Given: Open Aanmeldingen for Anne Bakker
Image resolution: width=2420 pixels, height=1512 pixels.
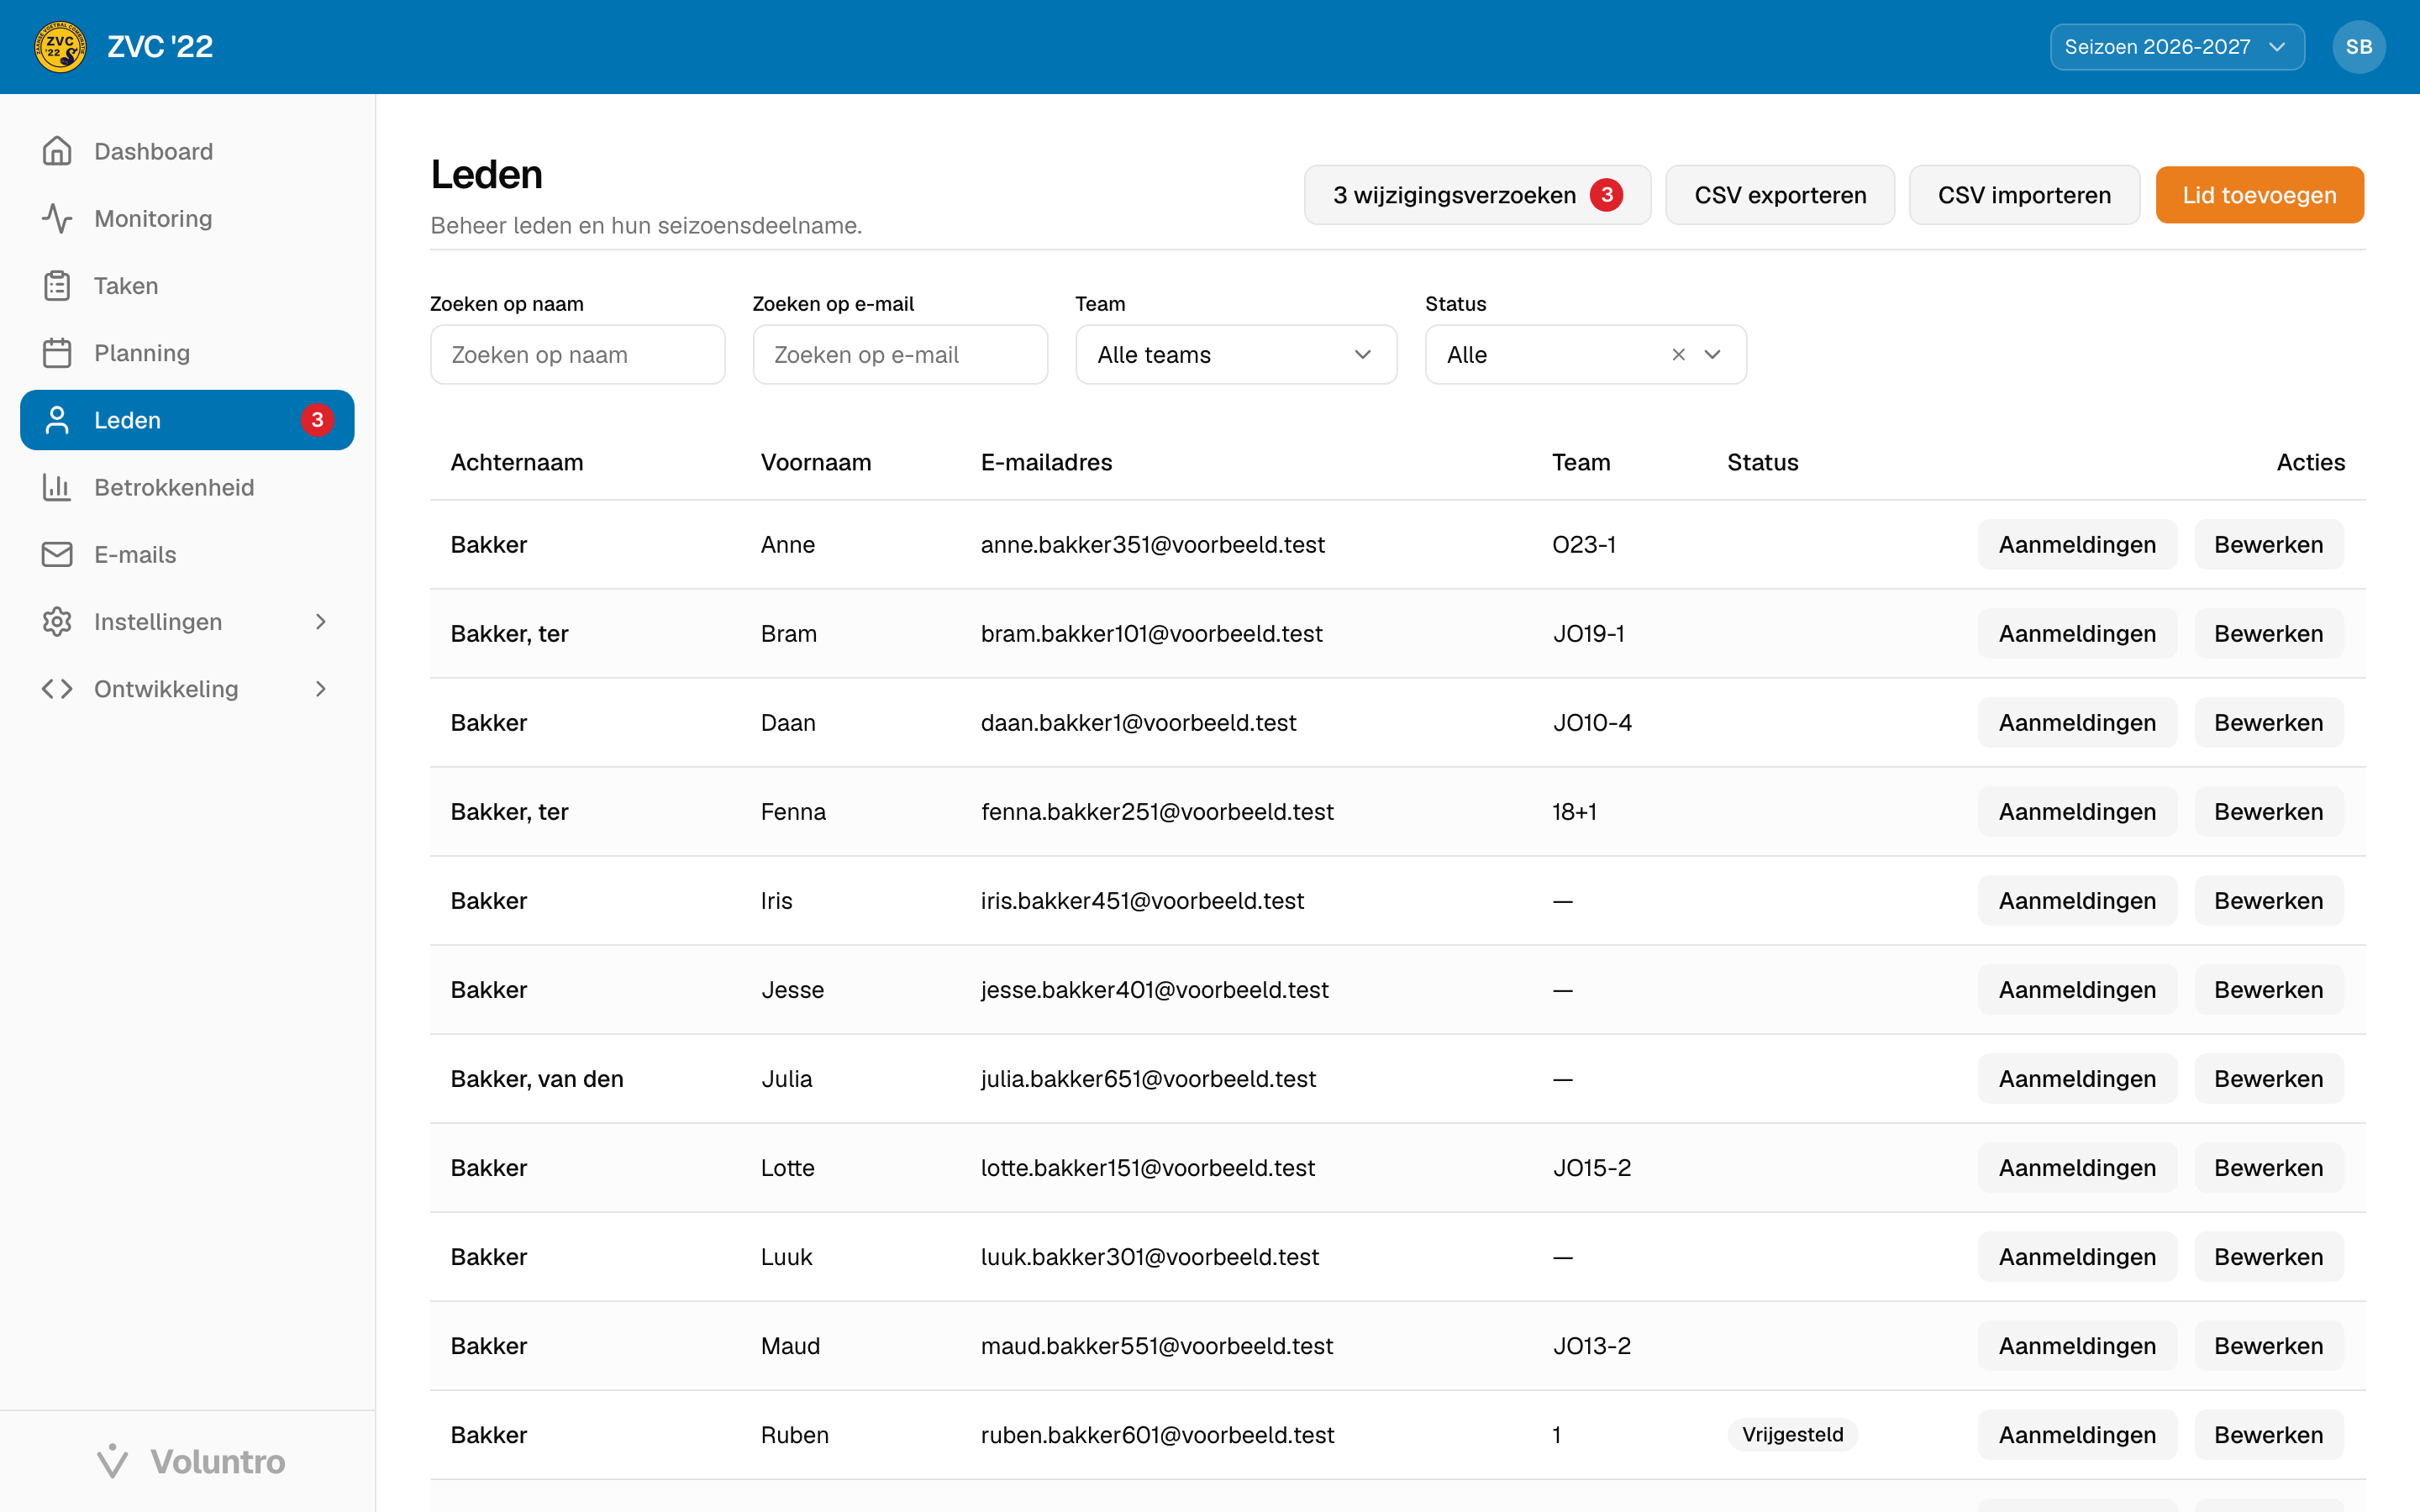Looking at the screenshot, I should (2077, 544).
